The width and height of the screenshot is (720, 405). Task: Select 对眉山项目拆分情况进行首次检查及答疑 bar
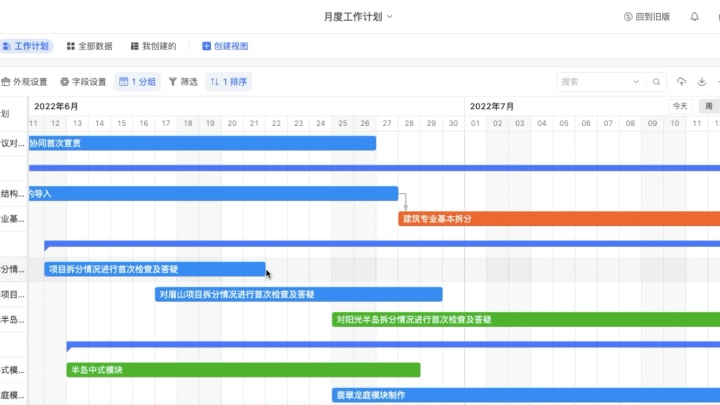(x=298, y=294)
